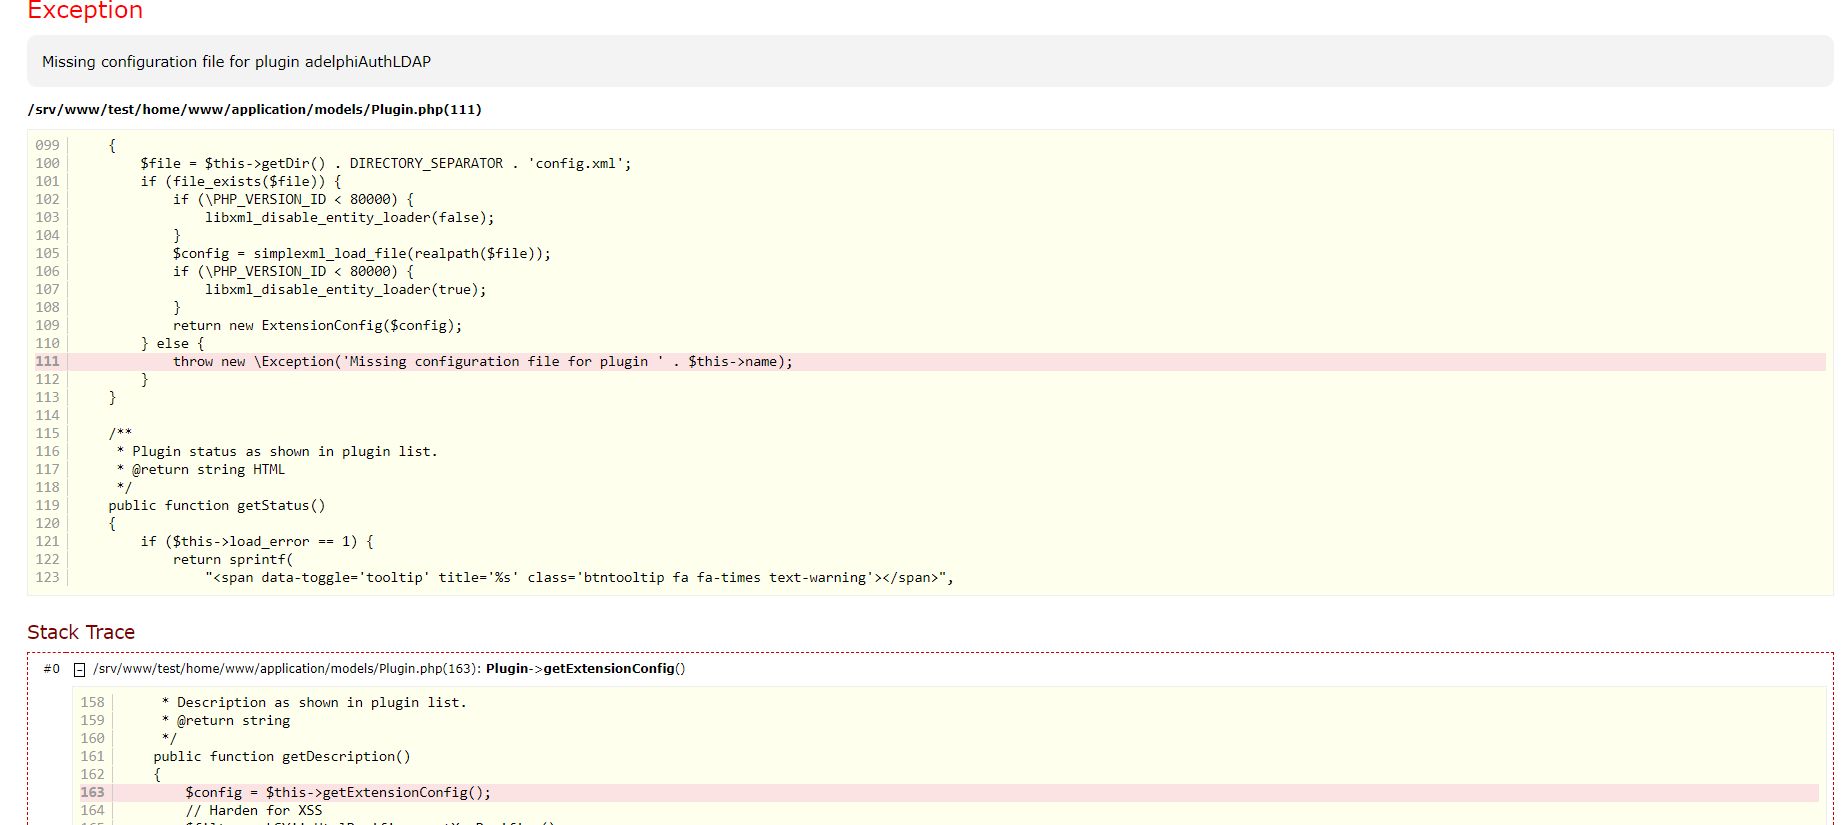The height and width of the screenshot is (825, 1847).
Task: Click the return new ExtensionConfig line
Action: coord(317,326)
